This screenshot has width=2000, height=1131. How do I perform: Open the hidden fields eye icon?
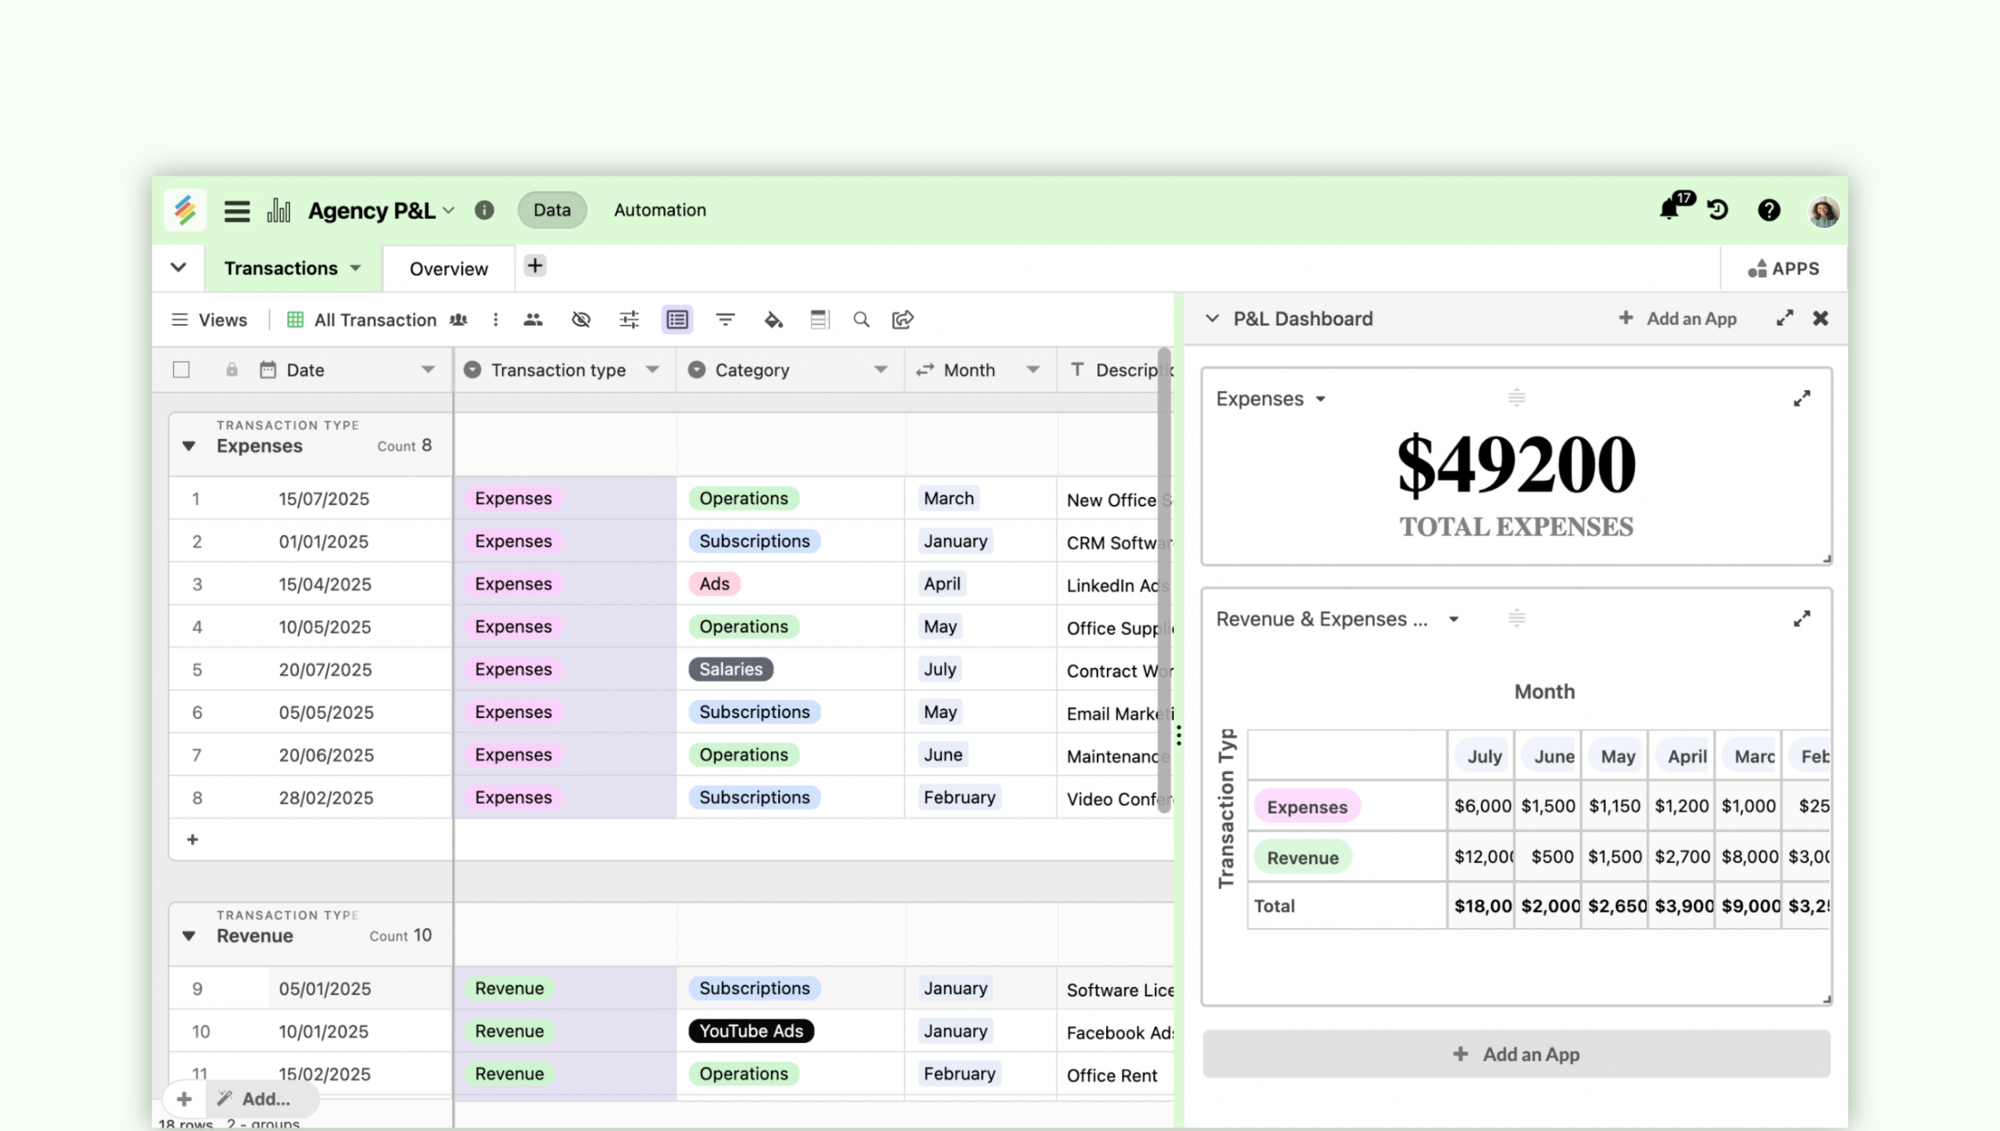[x=580, y=320]
